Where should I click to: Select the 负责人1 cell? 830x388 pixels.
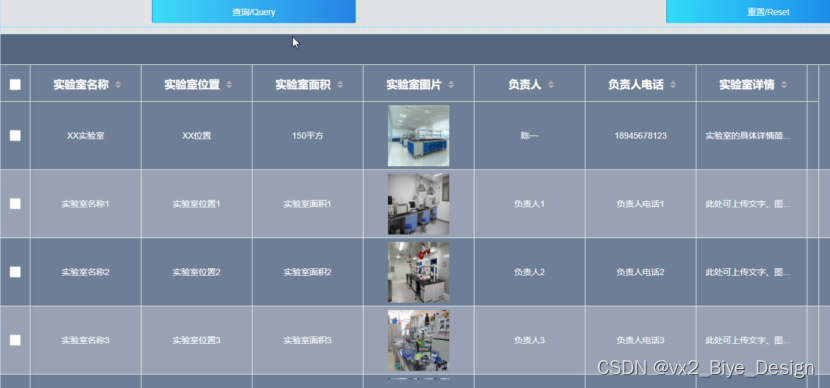coord(529,204)
